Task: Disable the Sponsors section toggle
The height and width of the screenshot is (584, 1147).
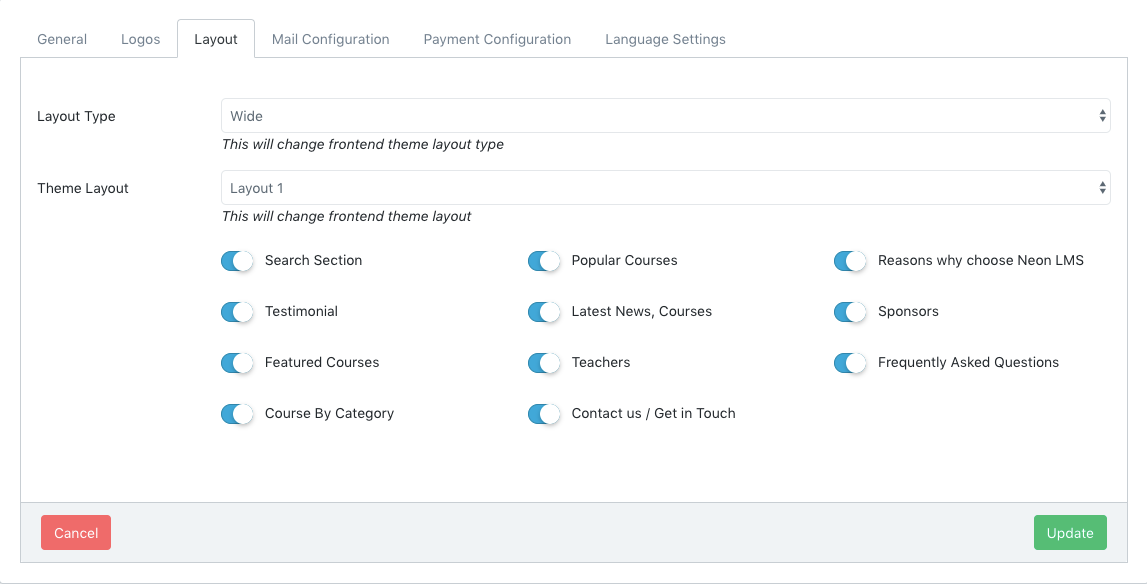Action: (x=850, y=312)
